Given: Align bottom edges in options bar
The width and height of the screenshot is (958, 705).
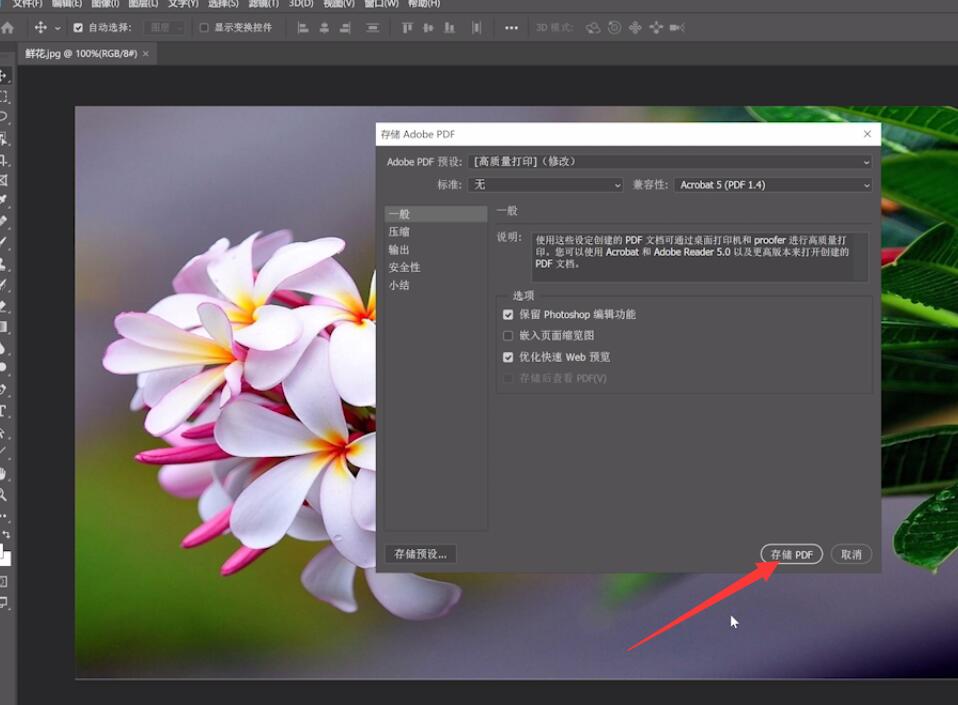Looking at the screenshot, I should point(450,27).
